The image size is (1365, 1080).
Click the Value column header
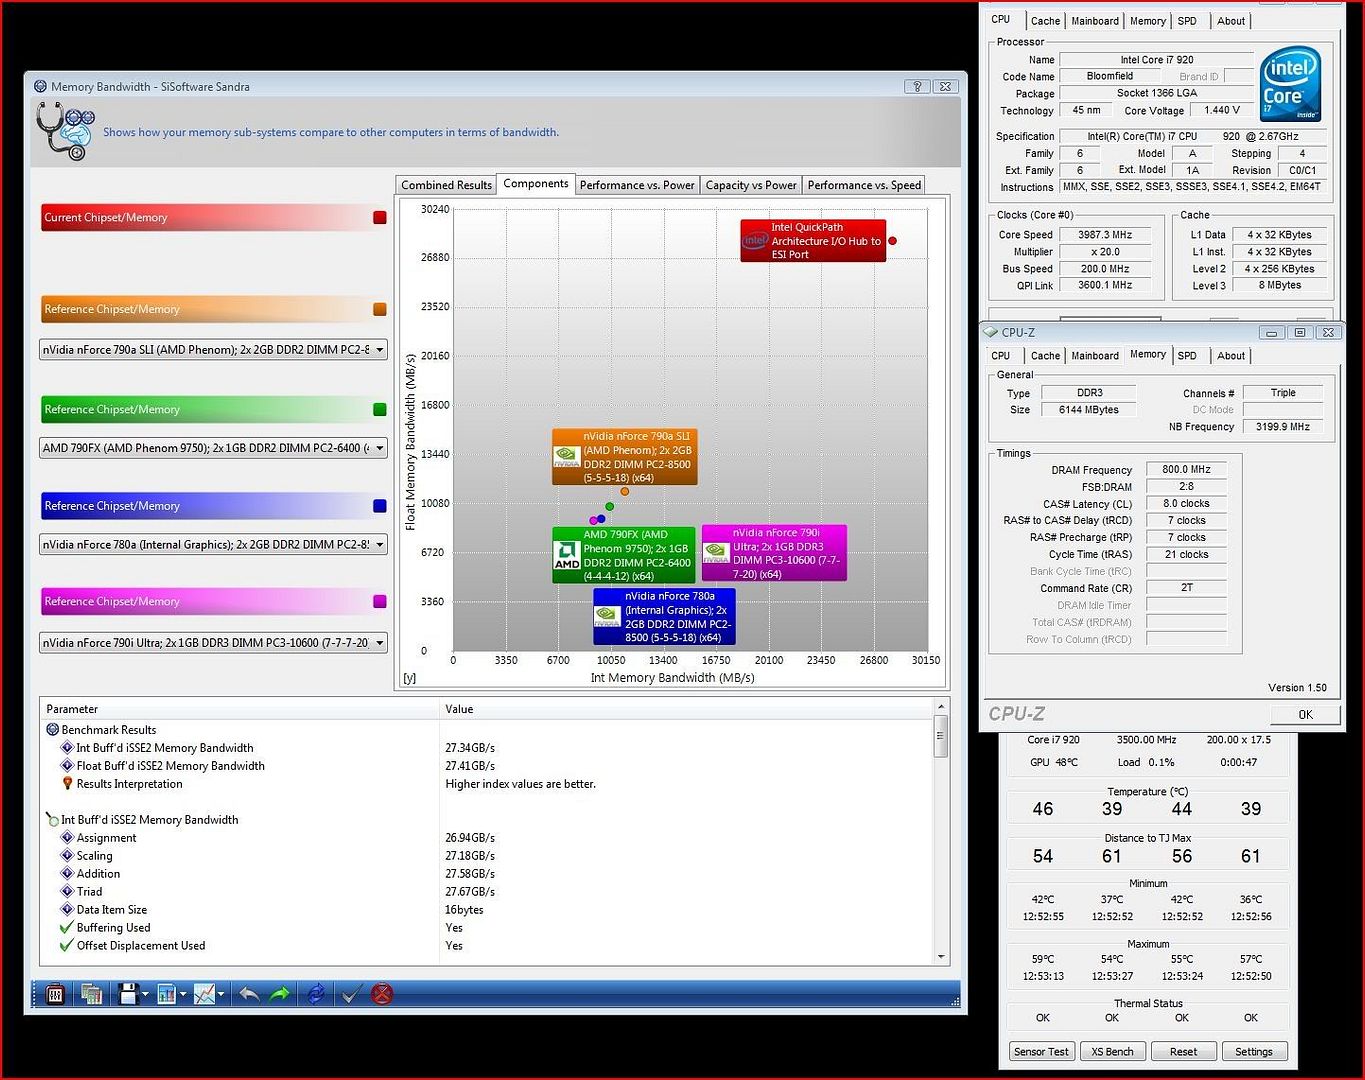[686, 709]
